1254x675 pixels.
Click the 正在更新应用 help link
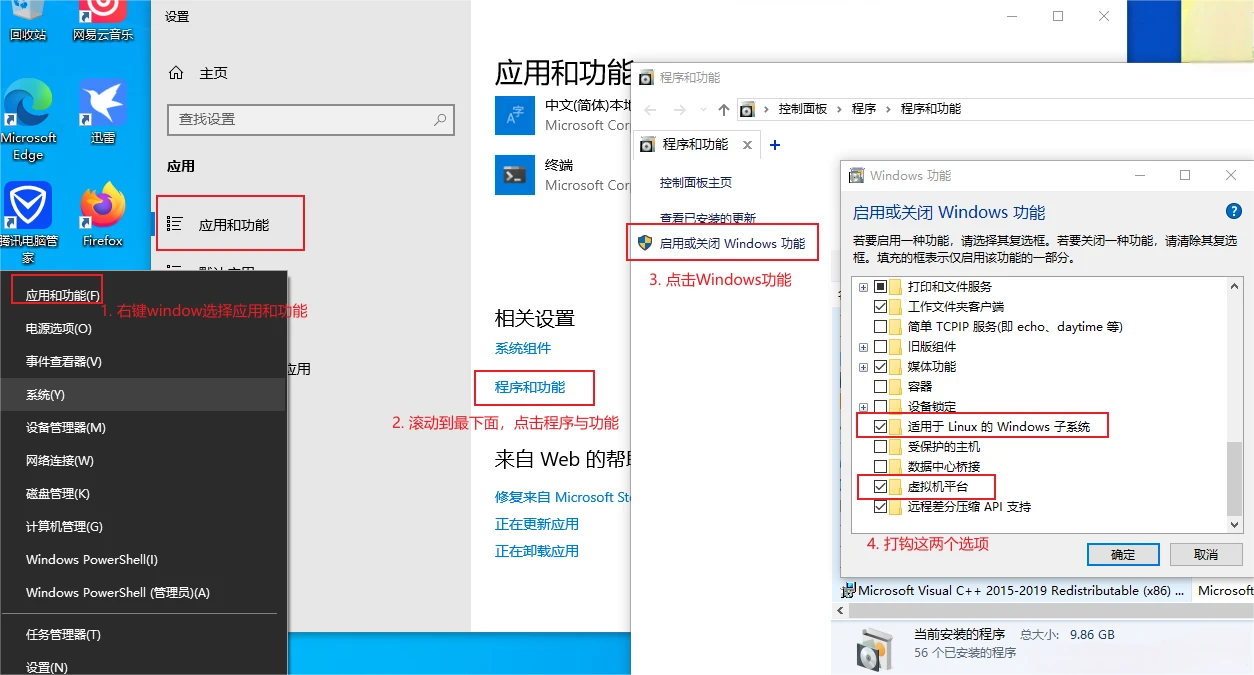537,524
